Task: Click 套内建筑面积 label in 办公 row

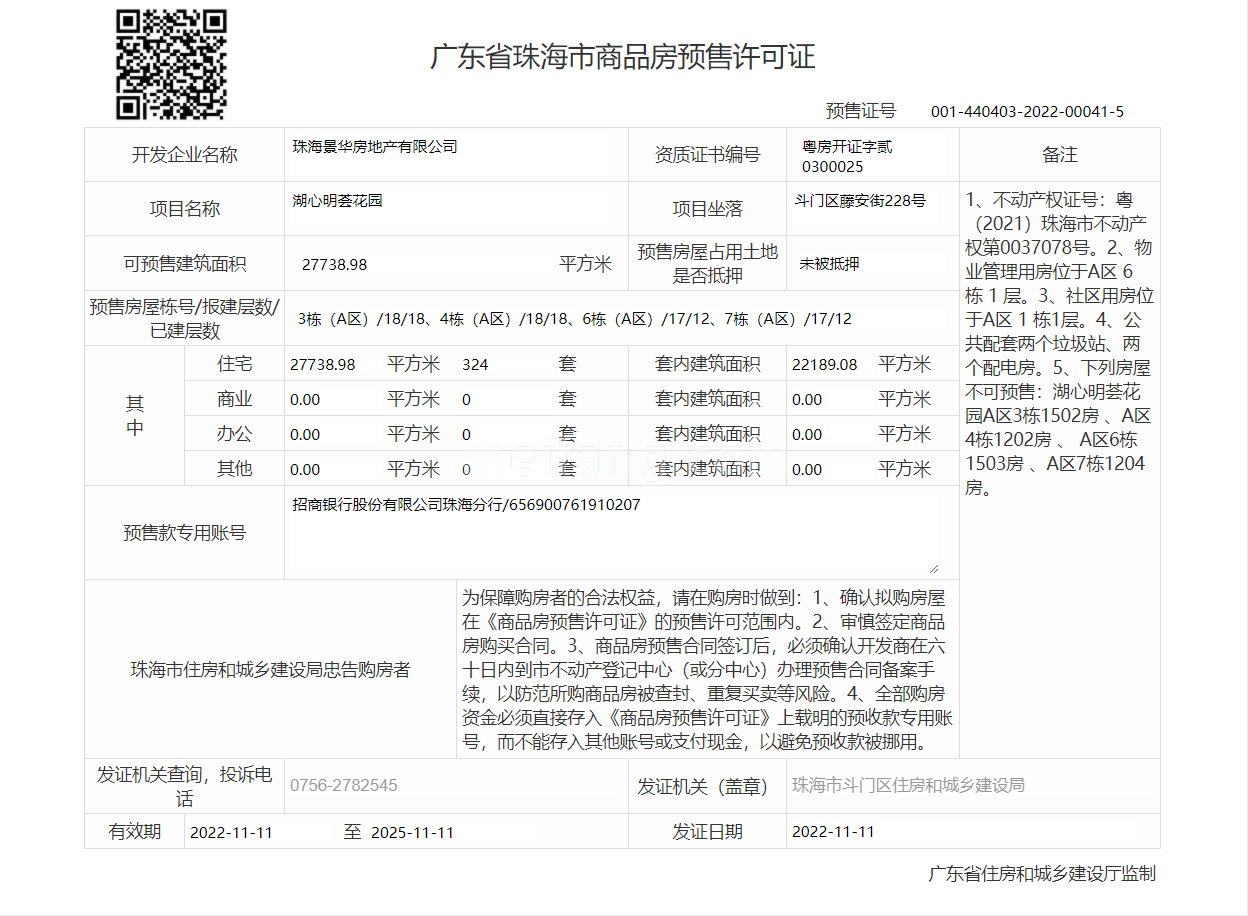Action: click(x=707, y=434)
